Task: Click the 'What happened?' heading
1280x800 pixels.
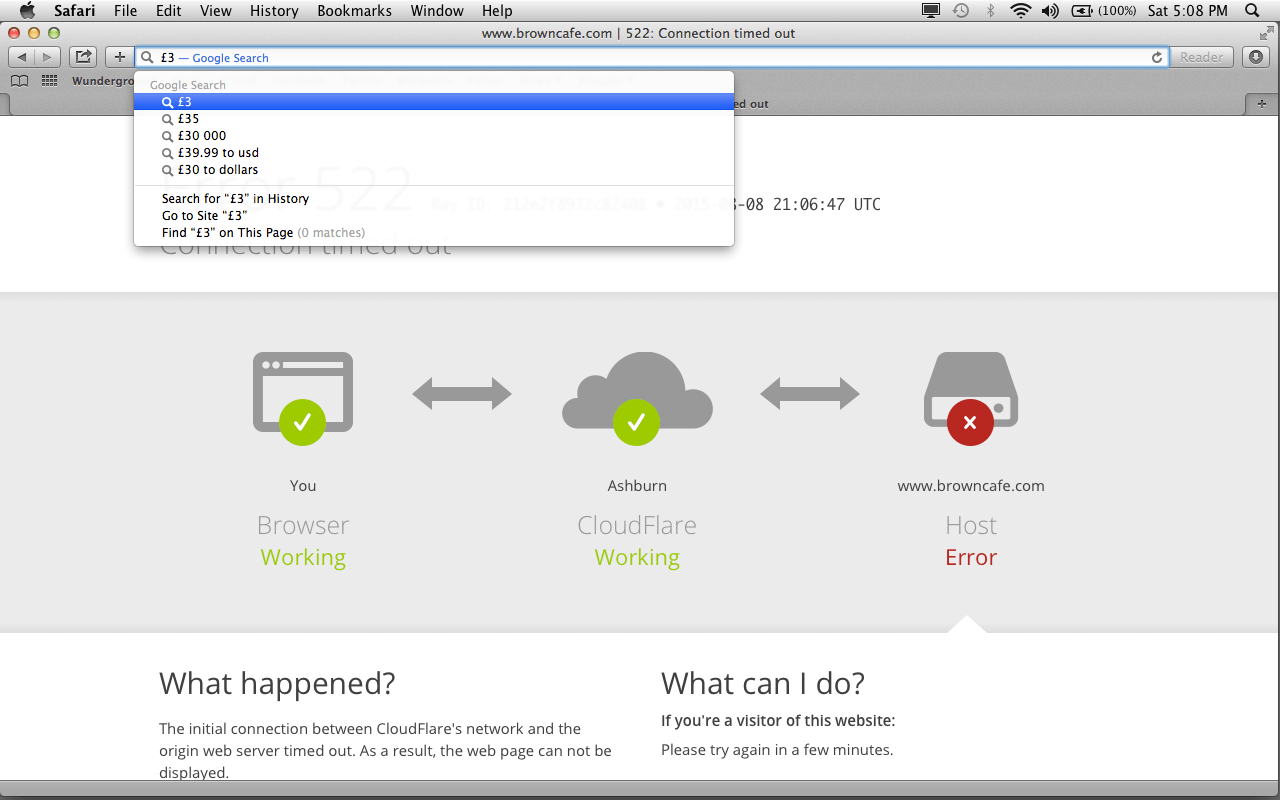Action: pyautogui.click(x=277, y=684)
